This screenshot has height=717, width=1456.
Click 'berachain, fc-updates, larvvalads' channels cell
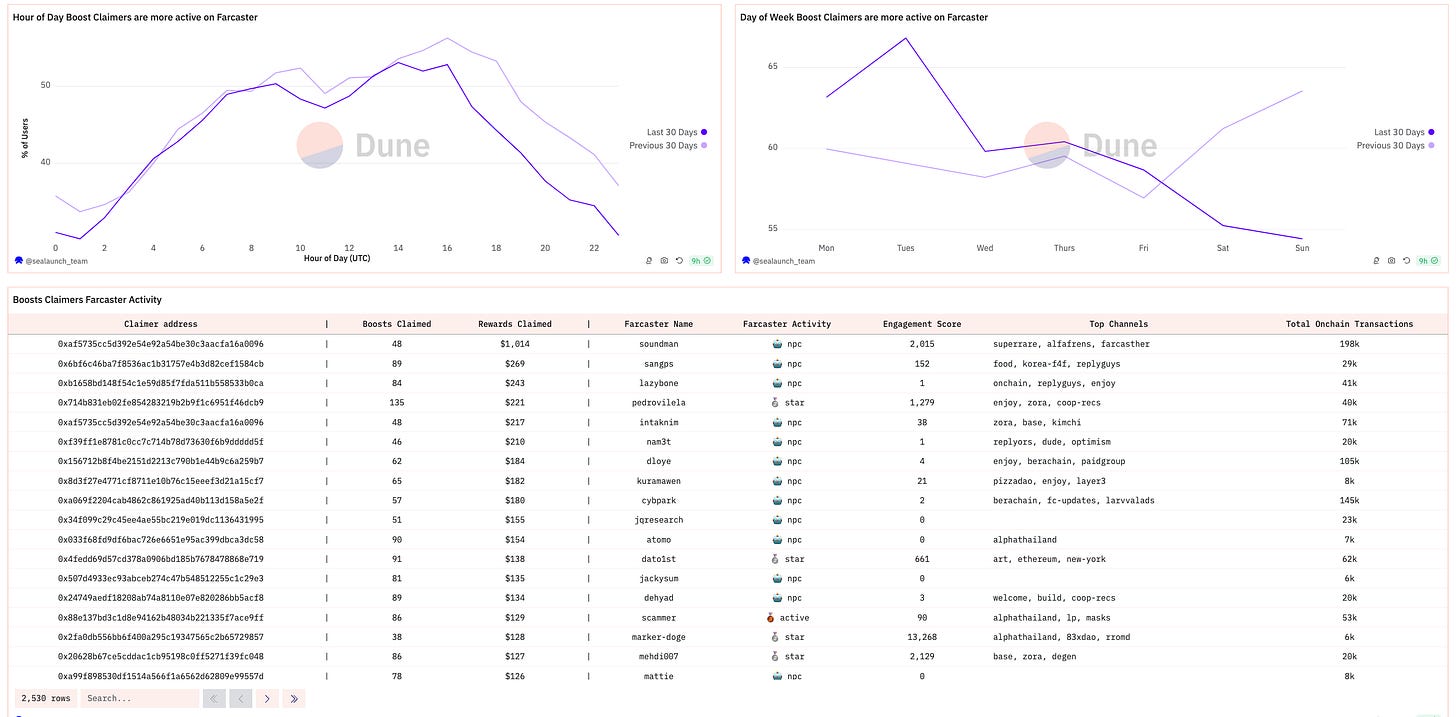[x=1074, y=500]
